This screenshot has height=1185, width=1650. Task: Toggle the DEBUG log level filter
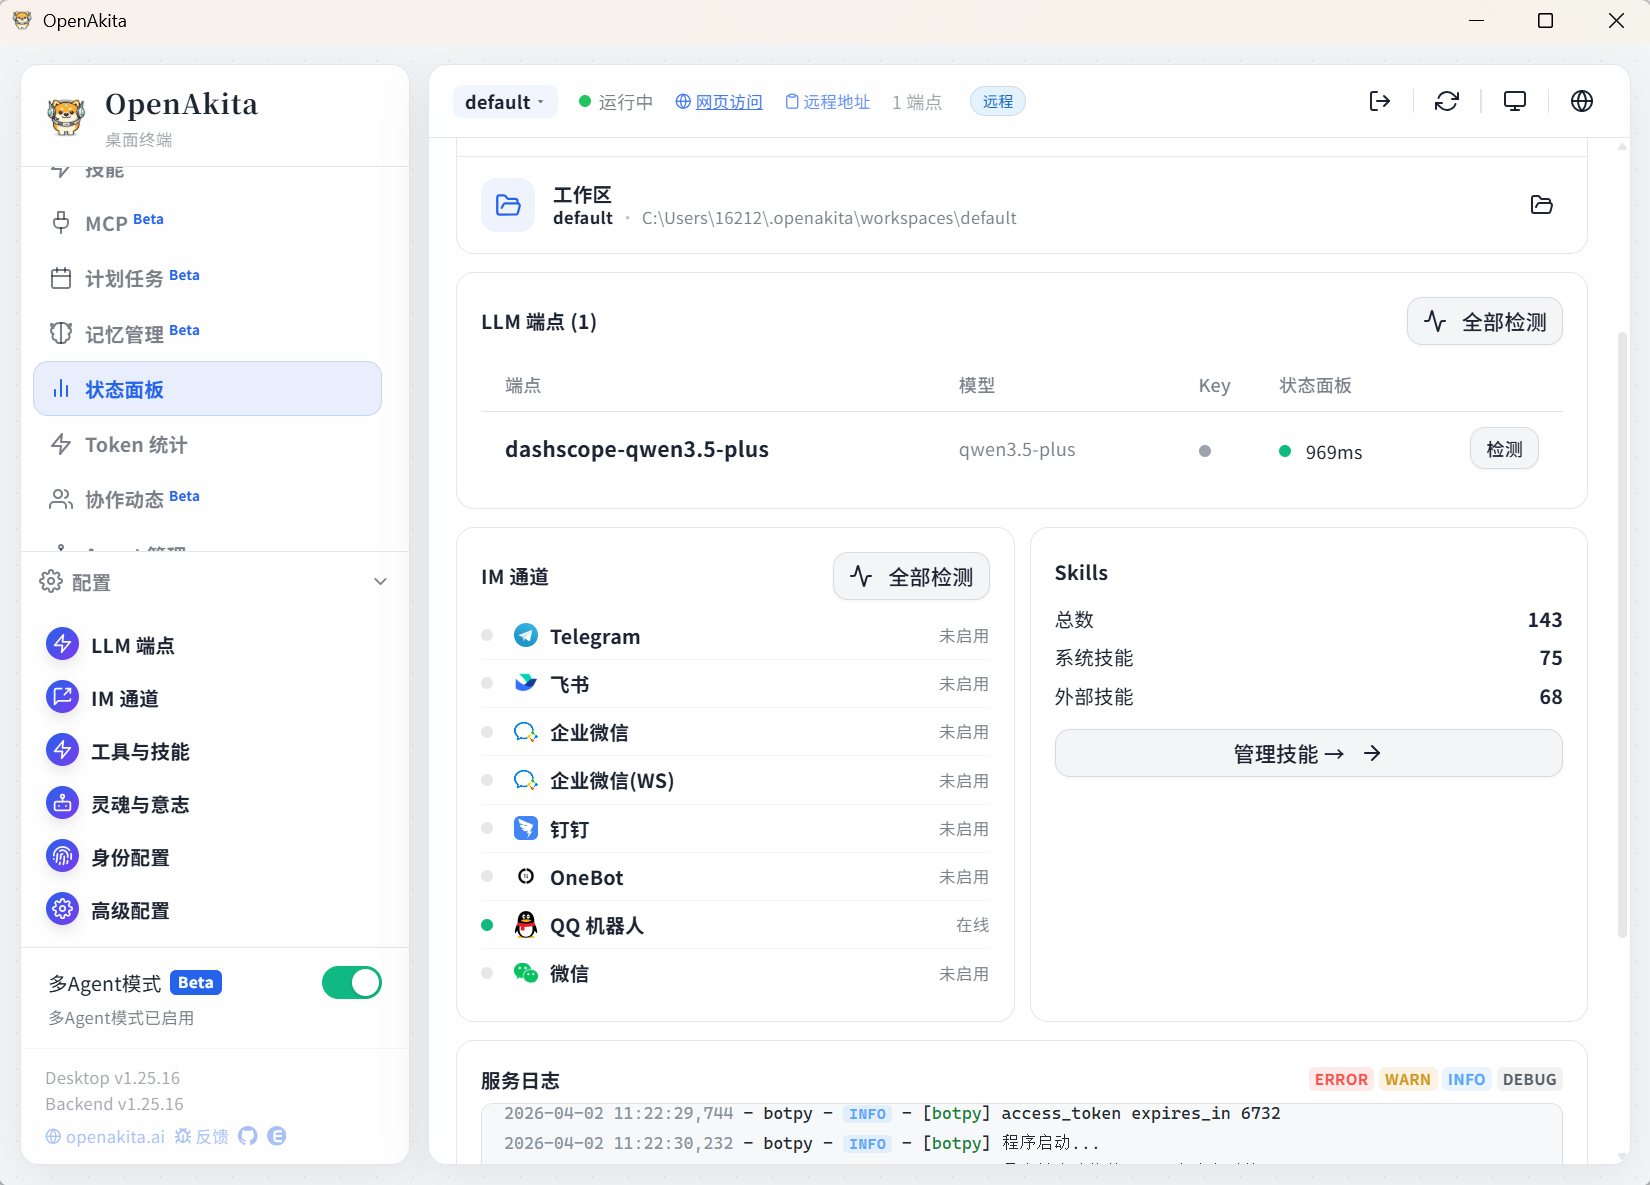click(x=1529, y=1079)
